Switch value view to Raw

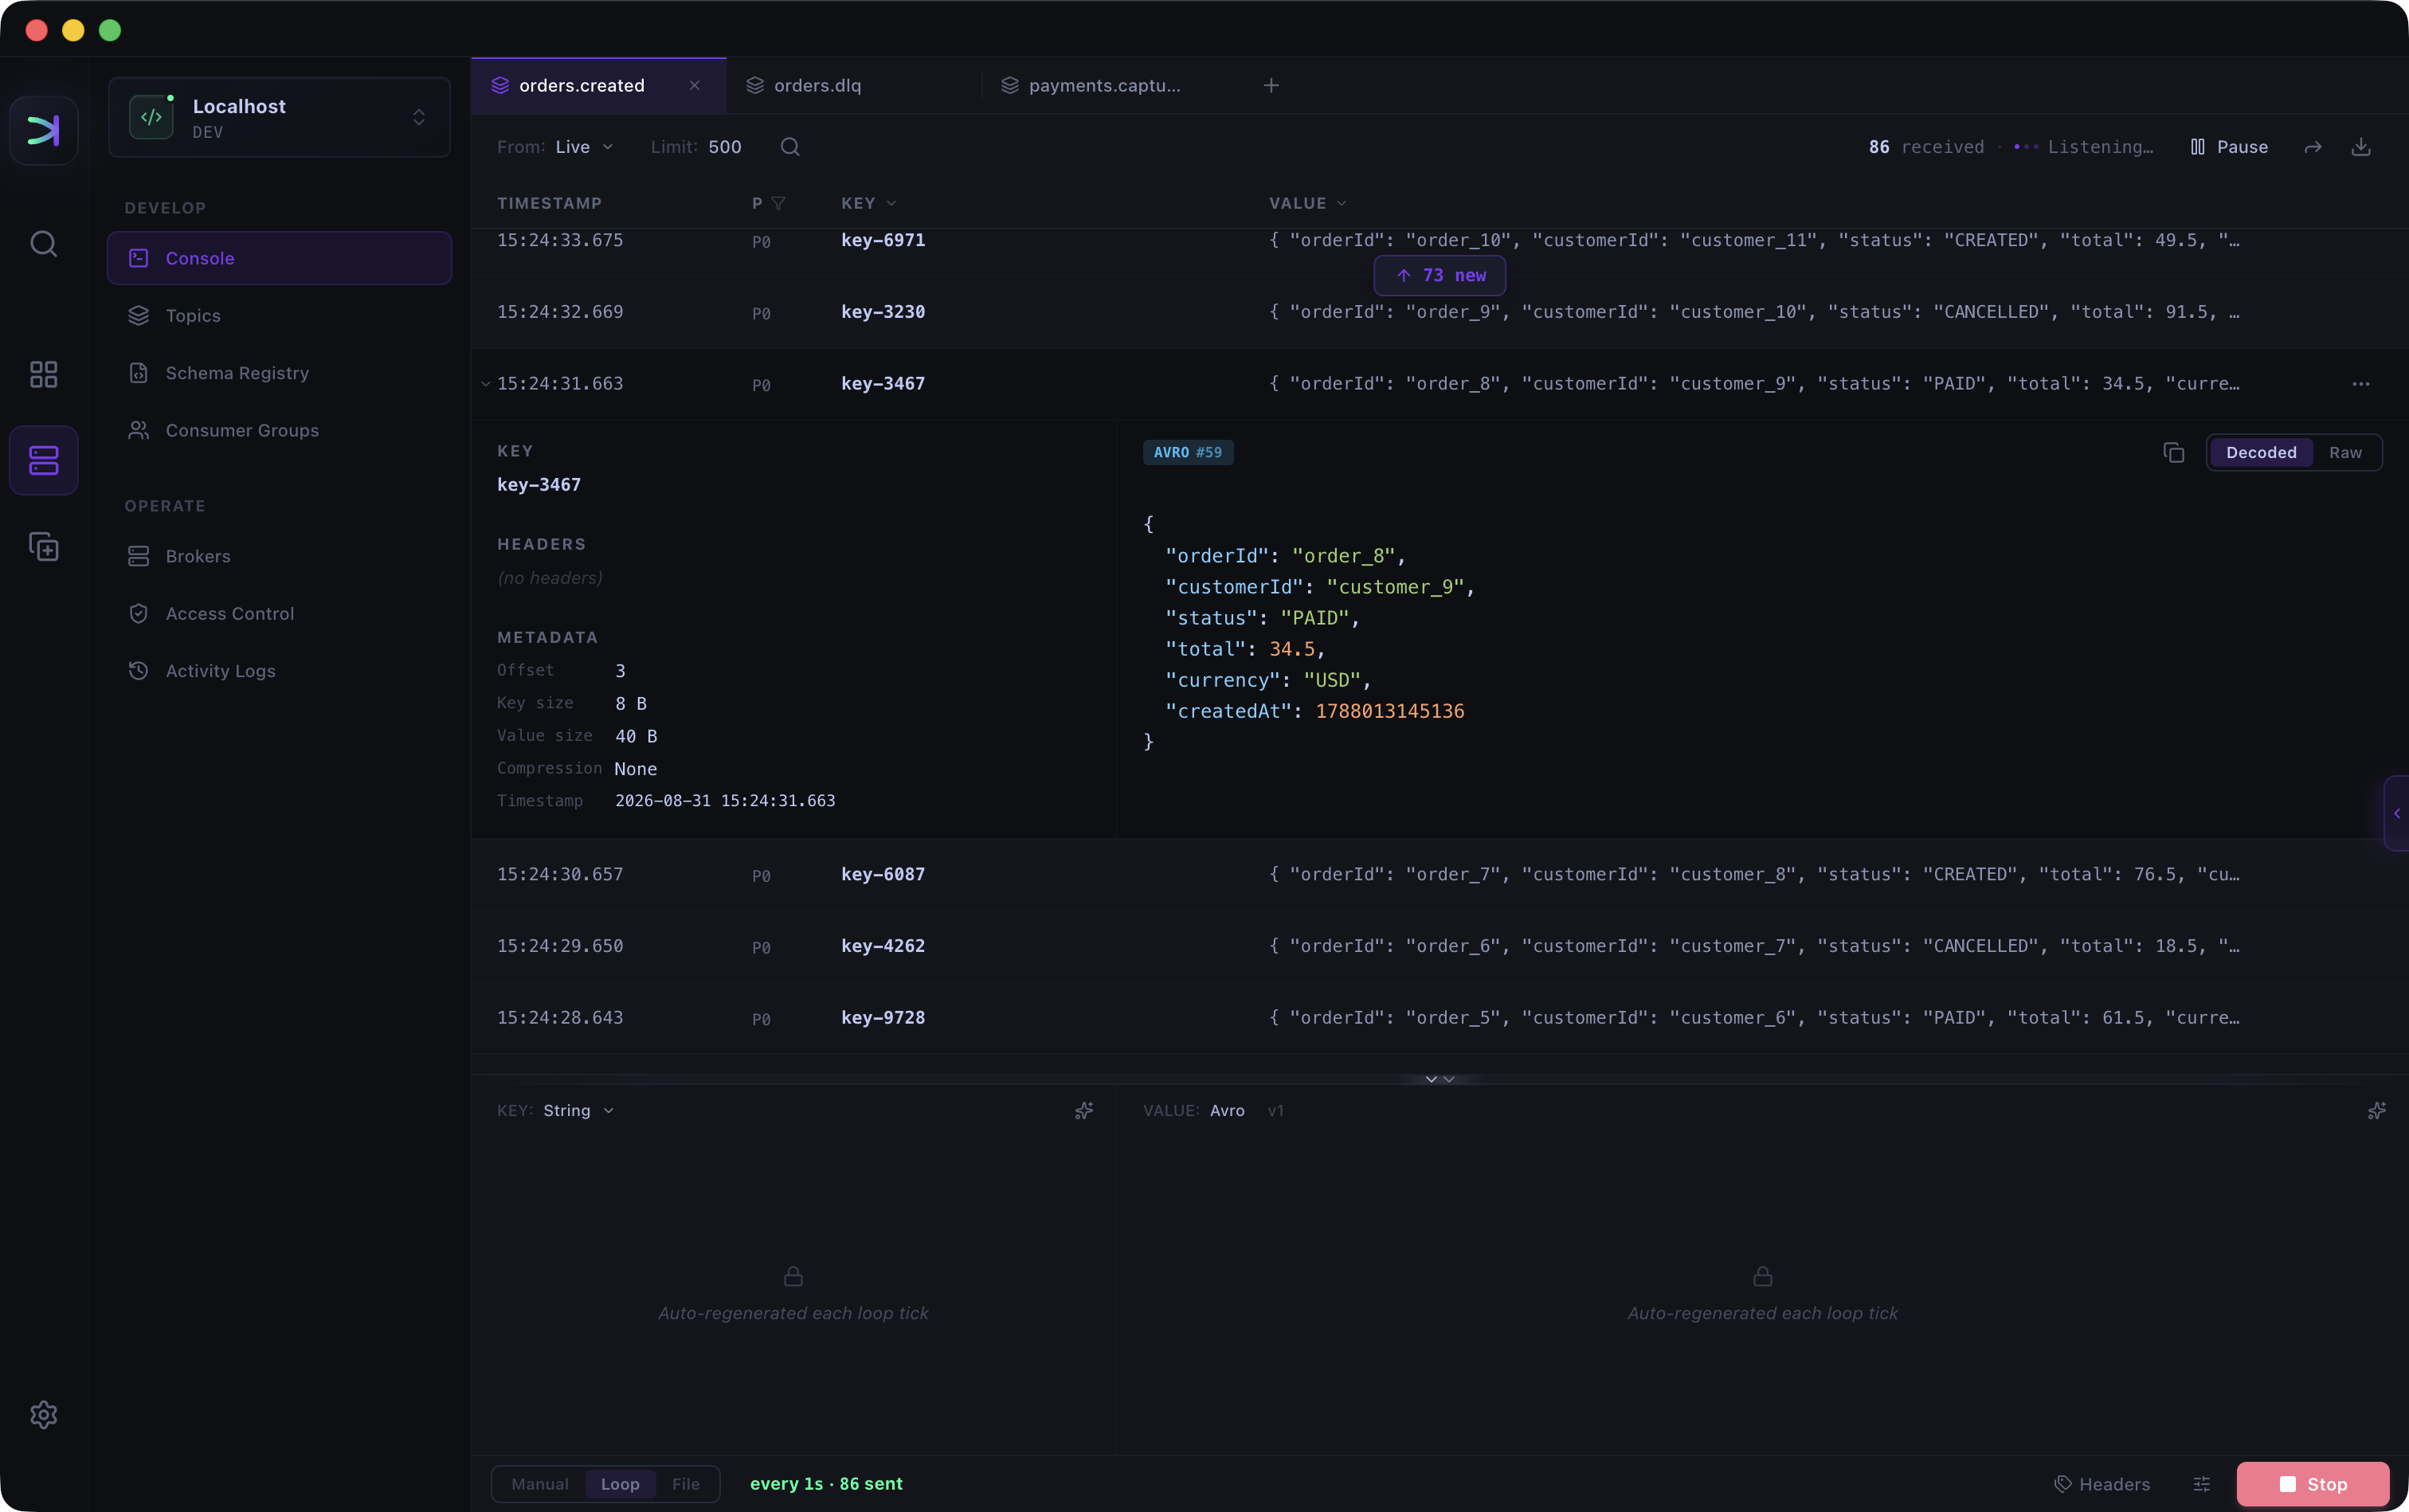tap(2345, 453)
